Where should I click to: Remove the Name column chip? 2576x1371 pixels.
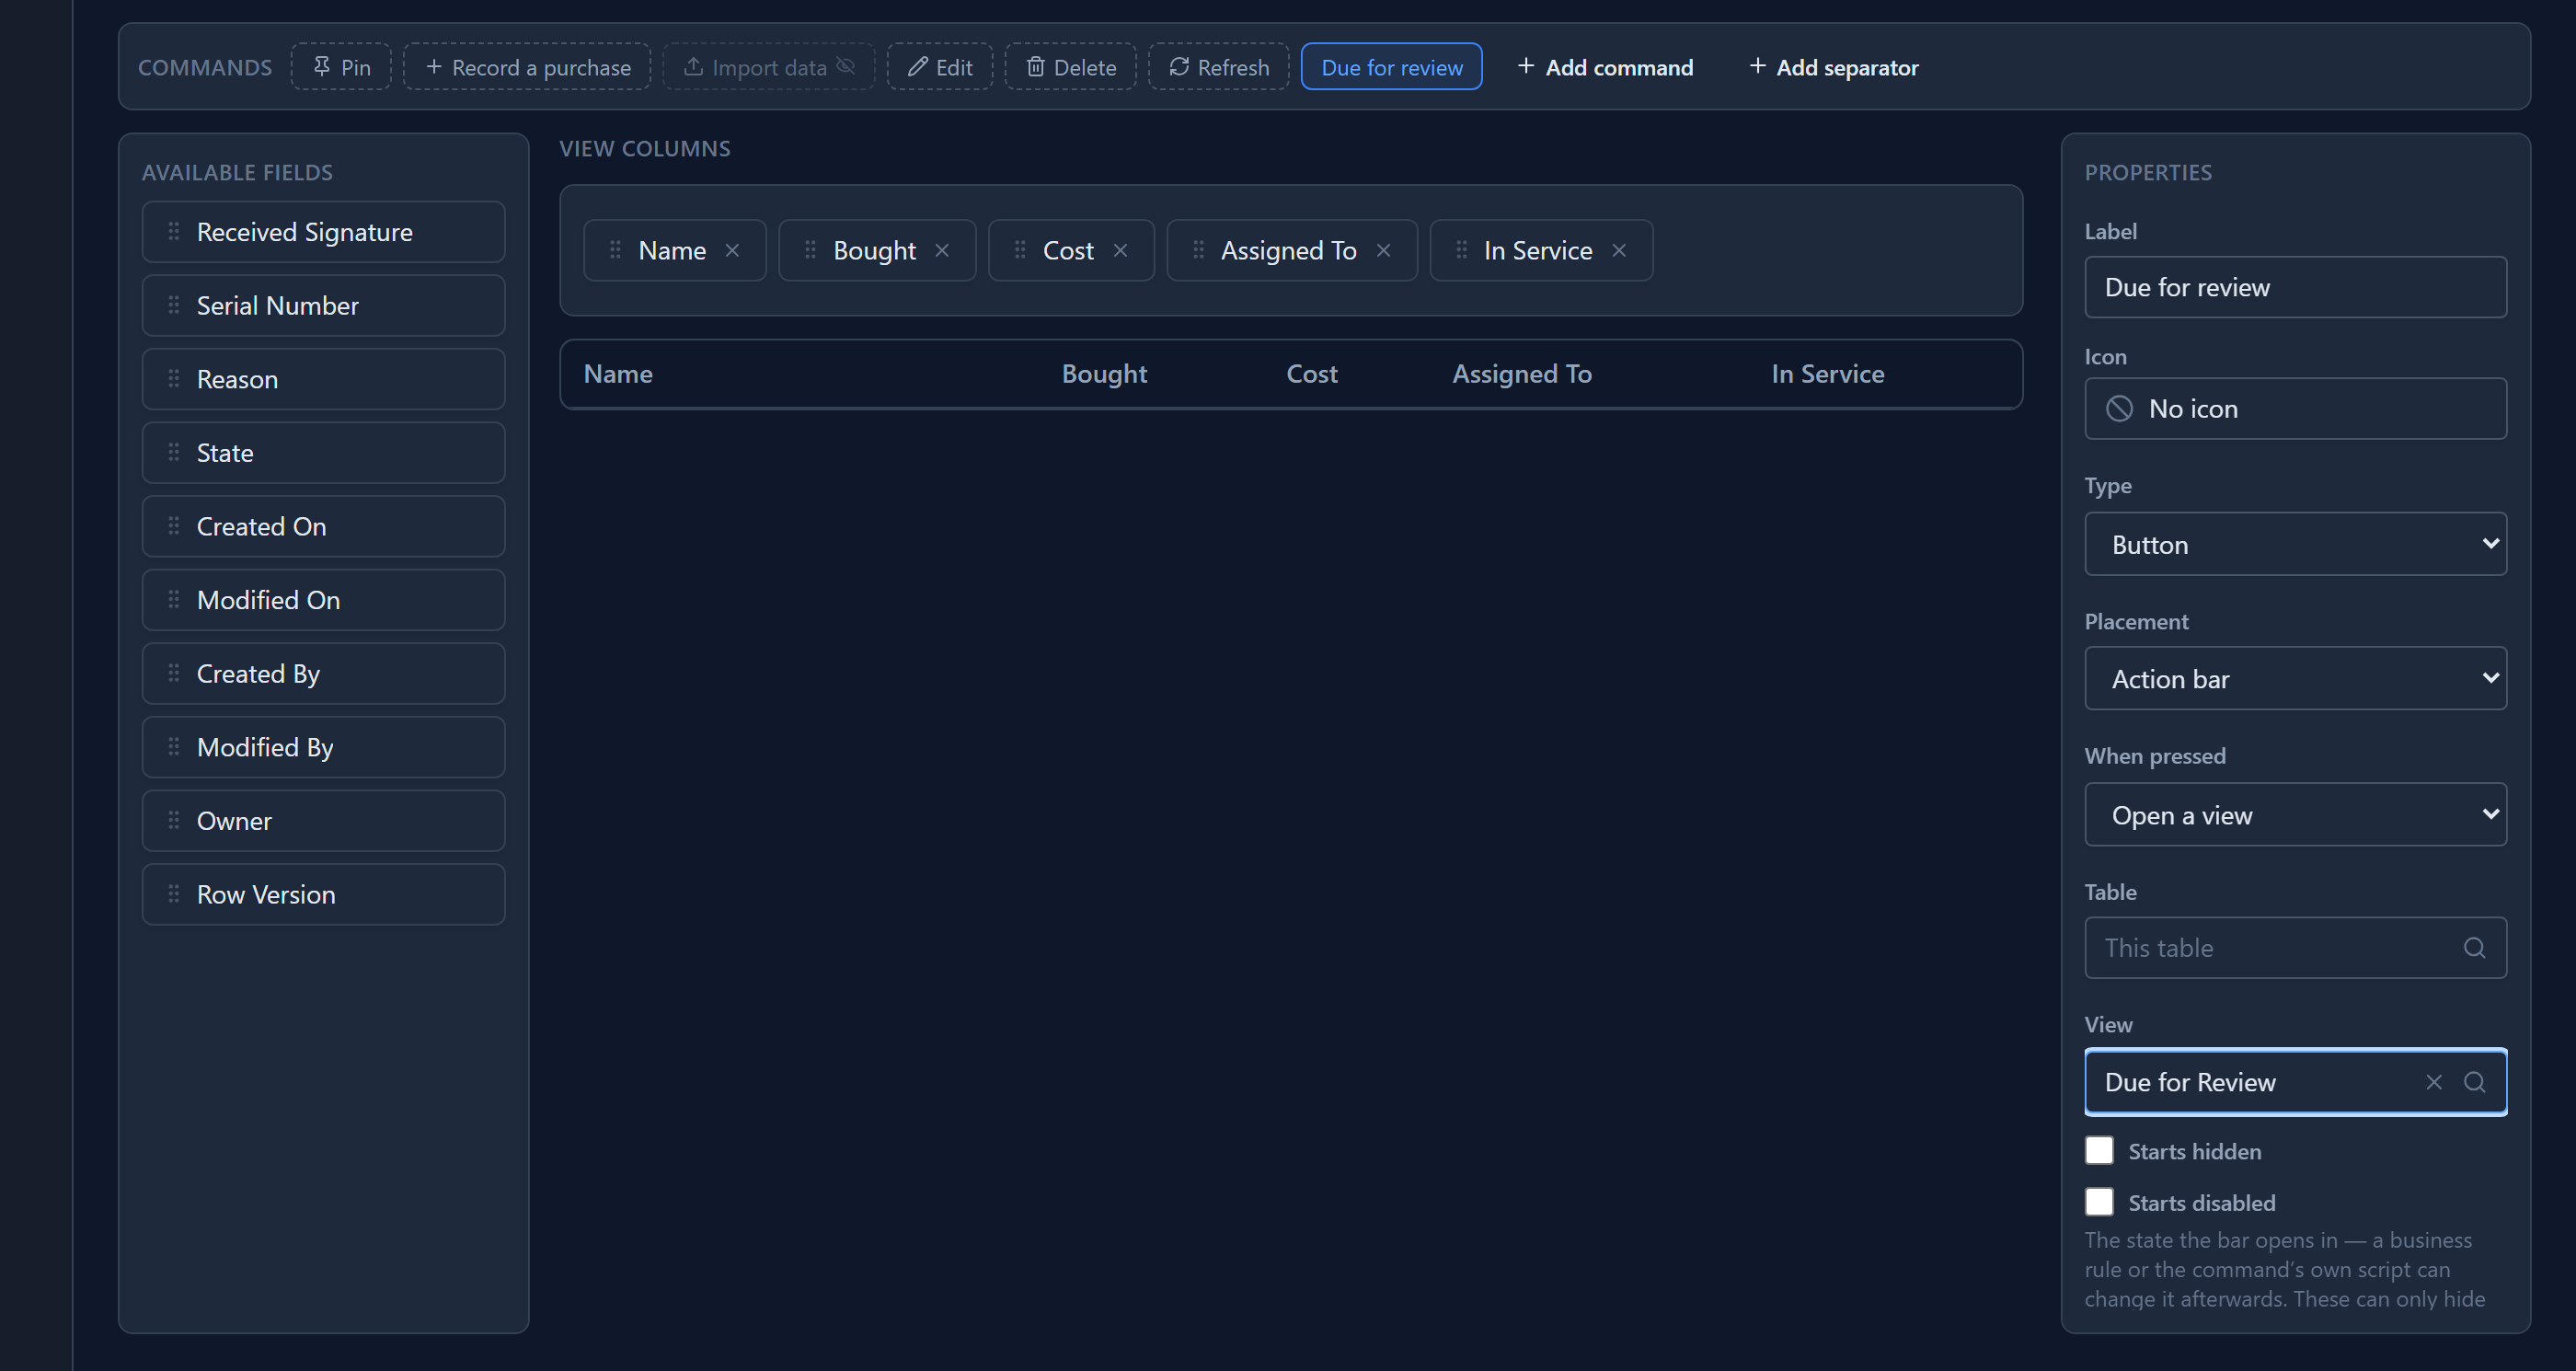732,250
